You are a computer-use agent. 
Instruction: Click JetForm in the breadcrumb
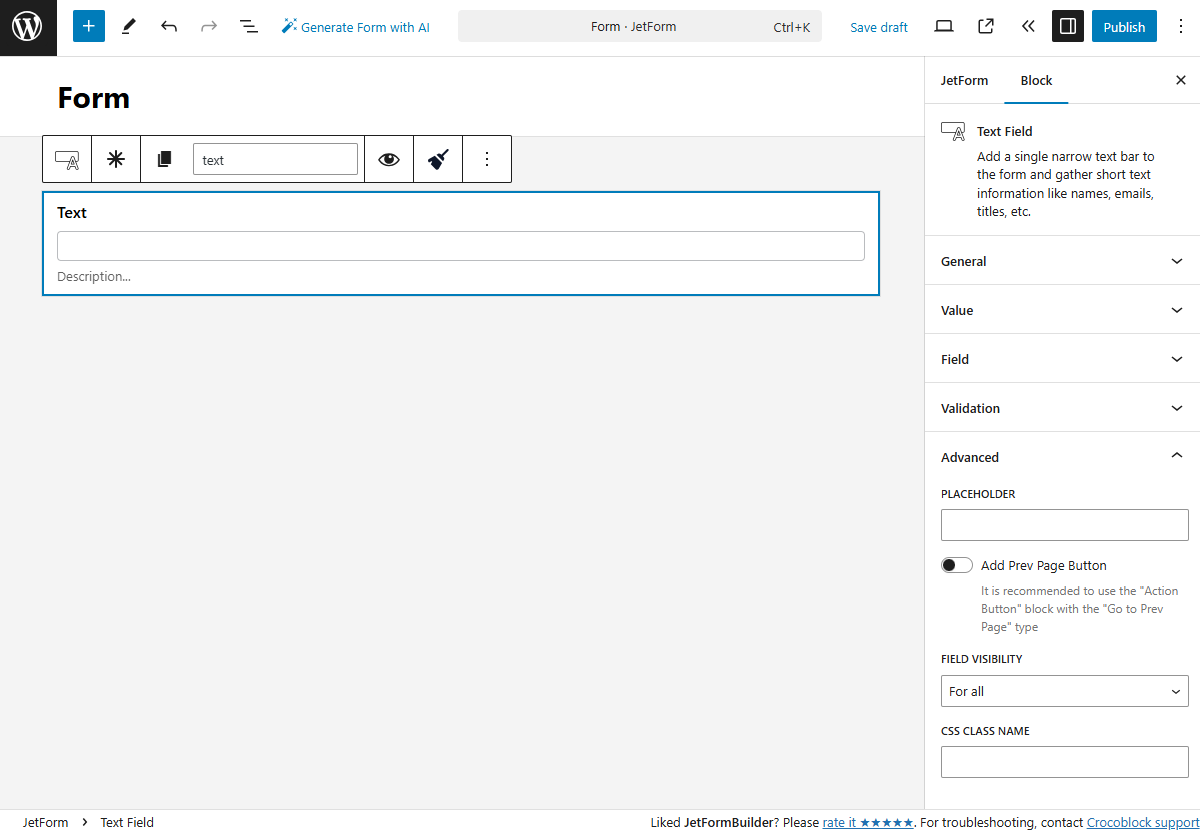pyautogui.click(x=46, y=822)
